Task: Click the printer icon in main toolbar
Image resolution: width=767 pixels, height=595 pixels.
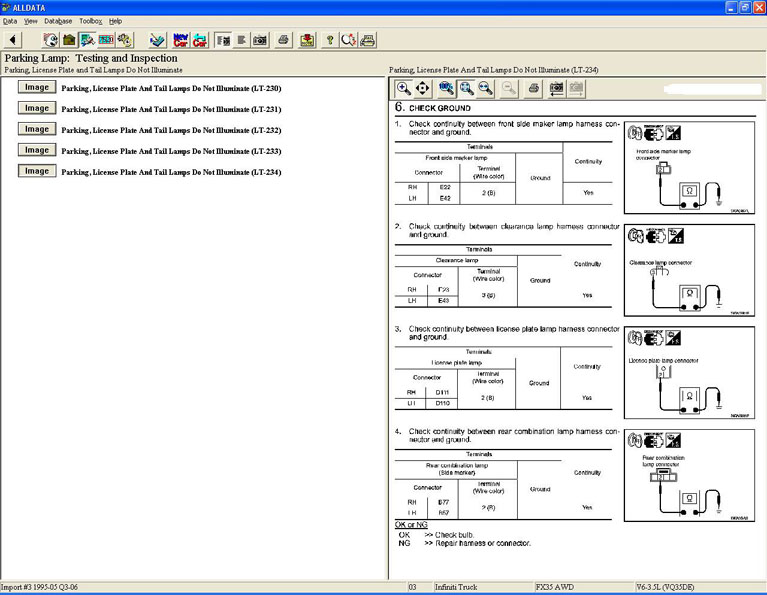Action: coord(283,40)
